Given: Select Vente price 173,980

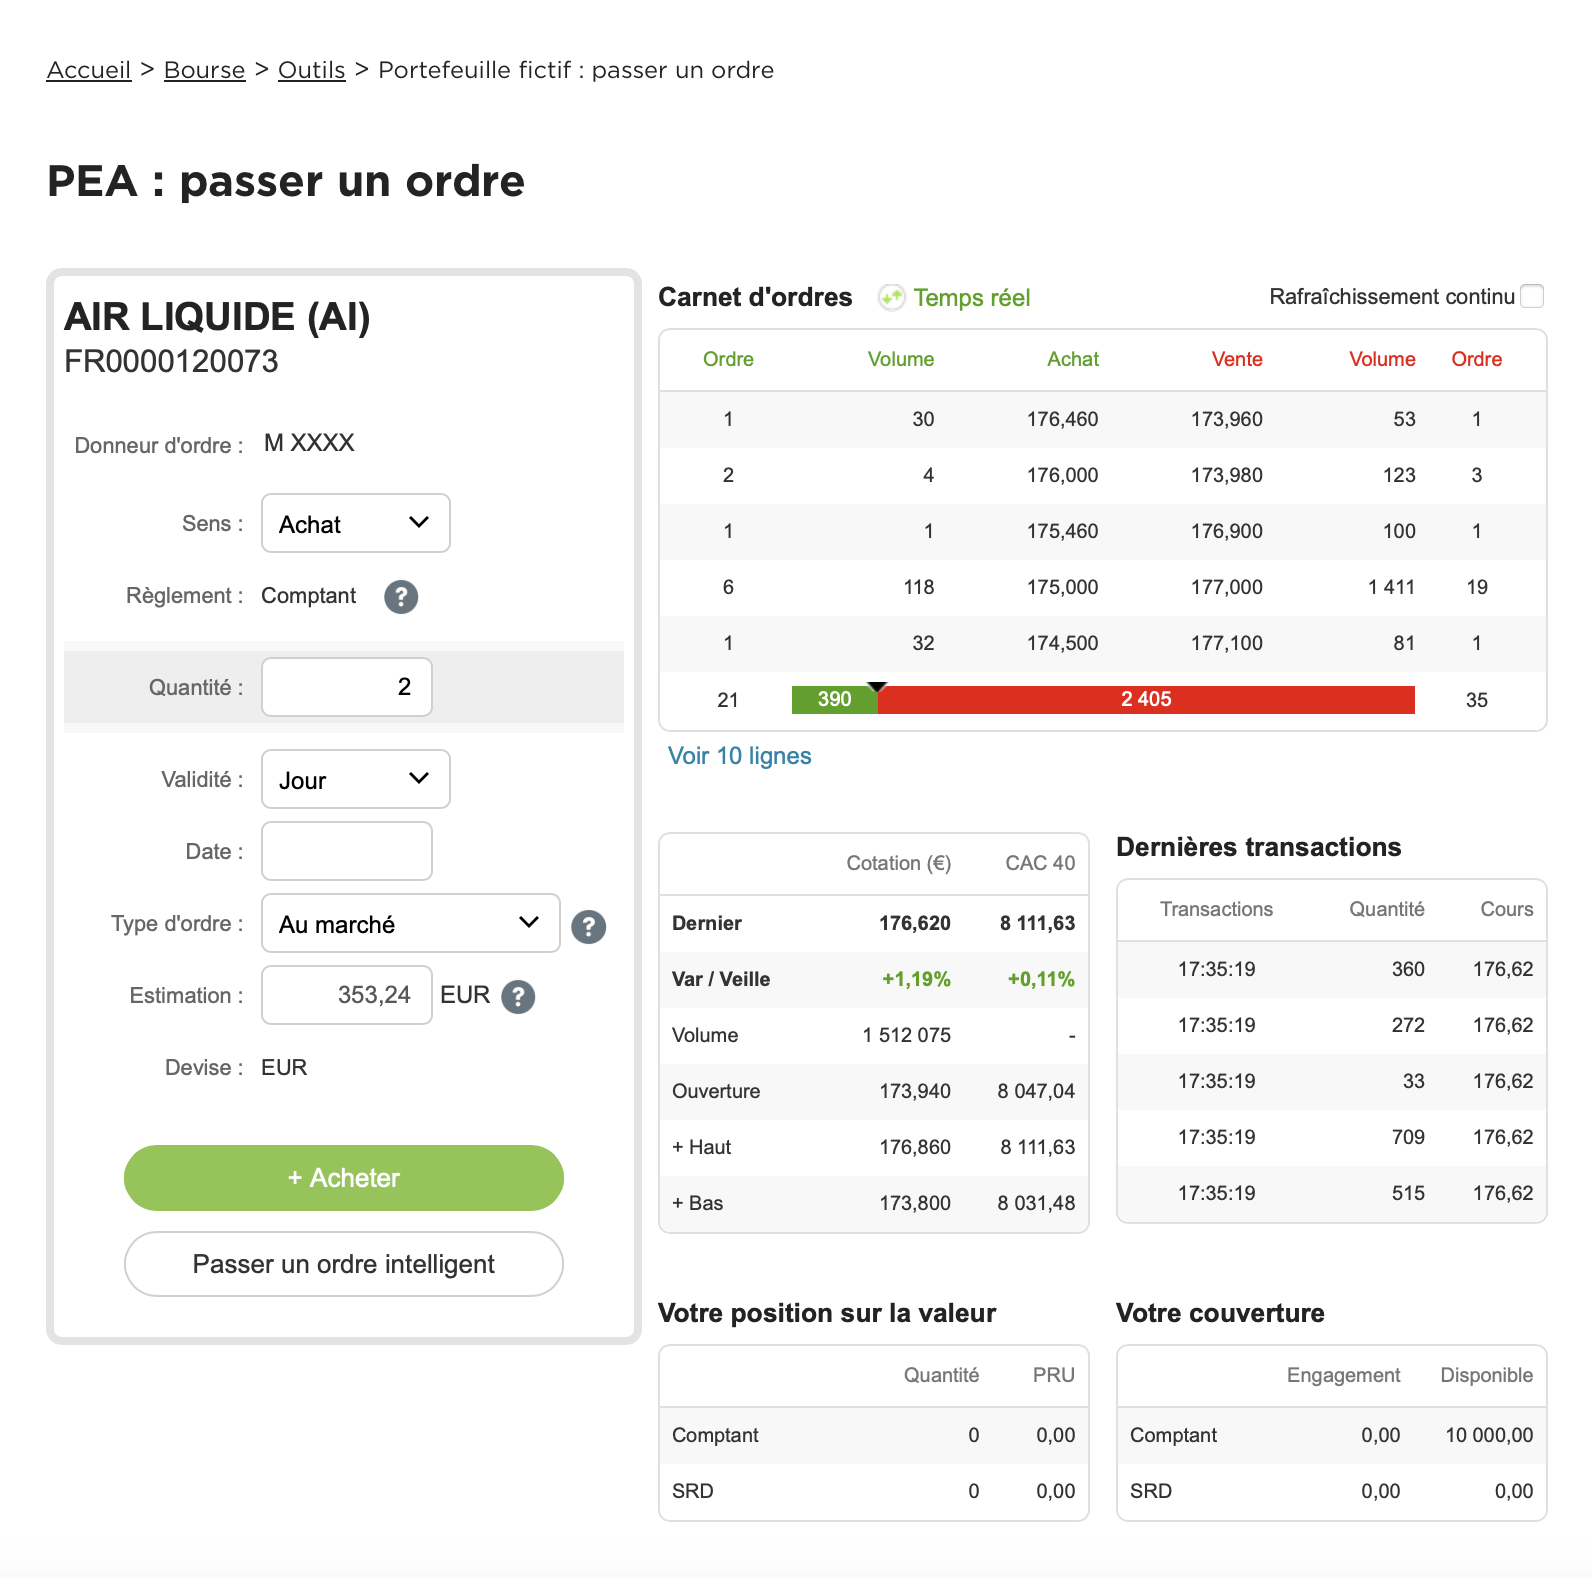Looking at the screenshot, I should tap(1226, 475).
